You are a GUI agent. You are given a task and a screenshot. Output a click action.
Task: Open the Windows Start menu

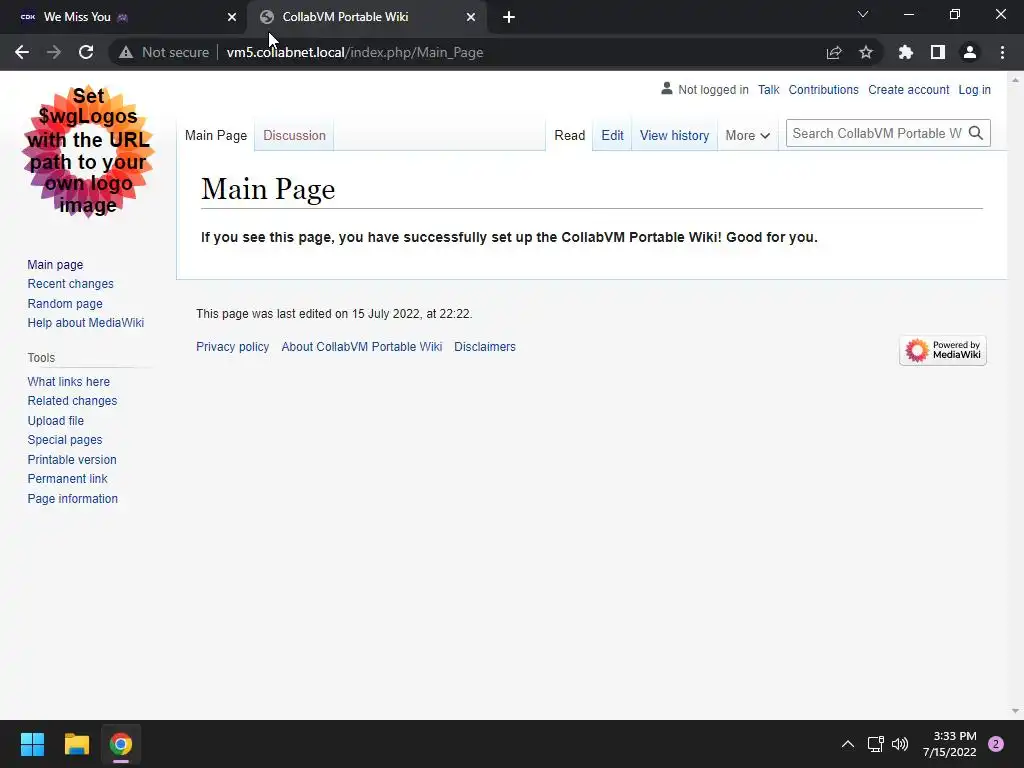point(32,744)
